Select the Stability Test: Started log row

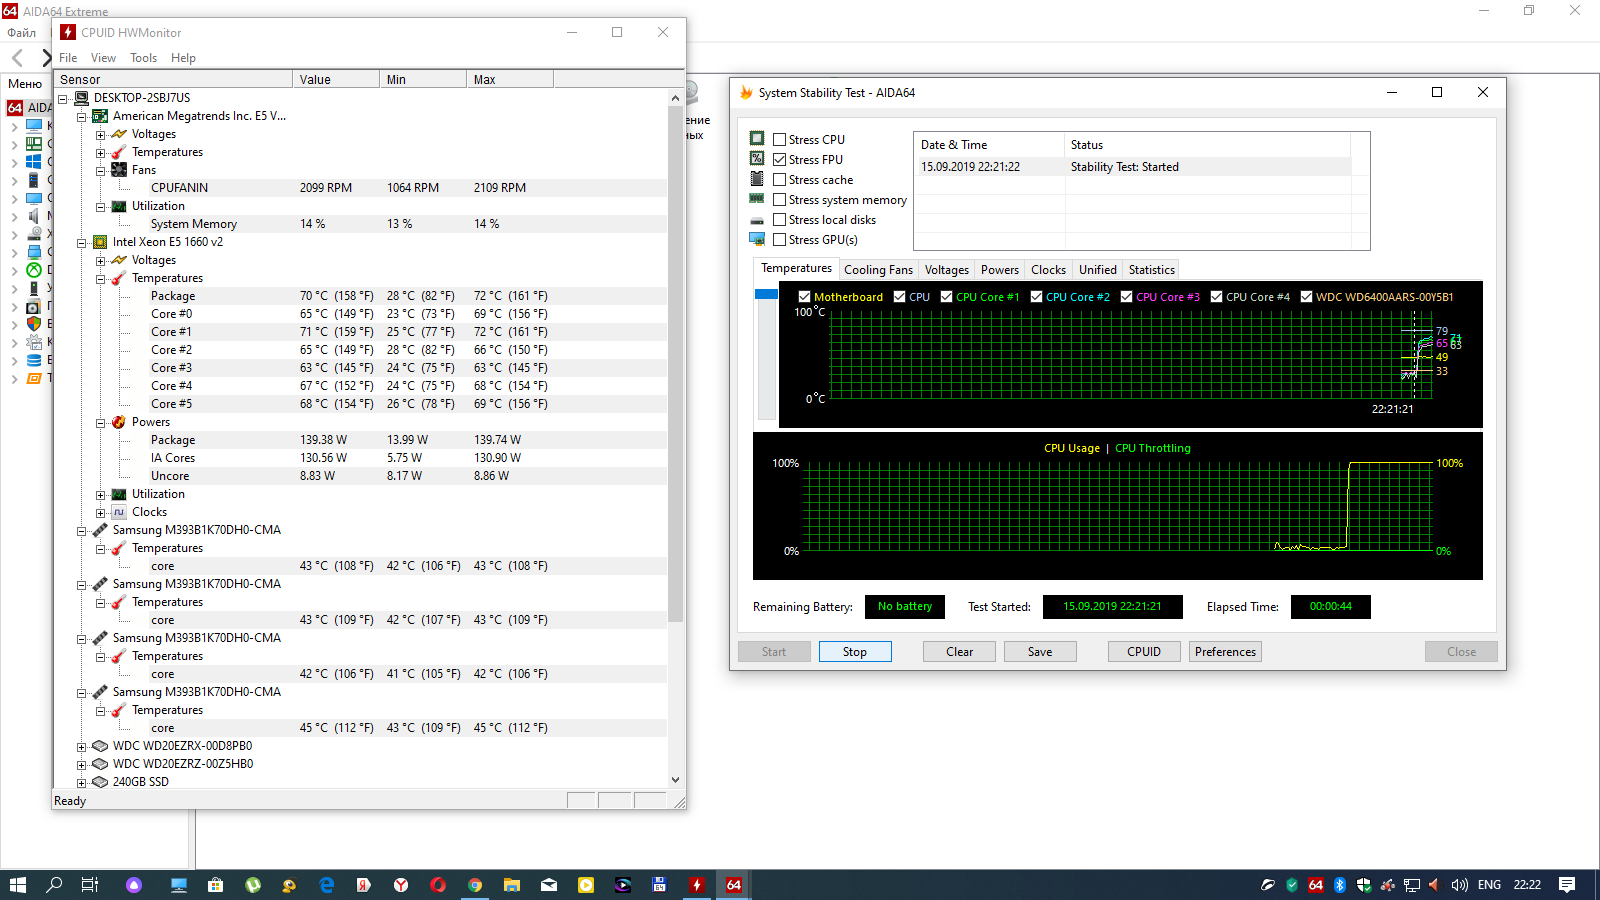click(x=1135, y=167)
